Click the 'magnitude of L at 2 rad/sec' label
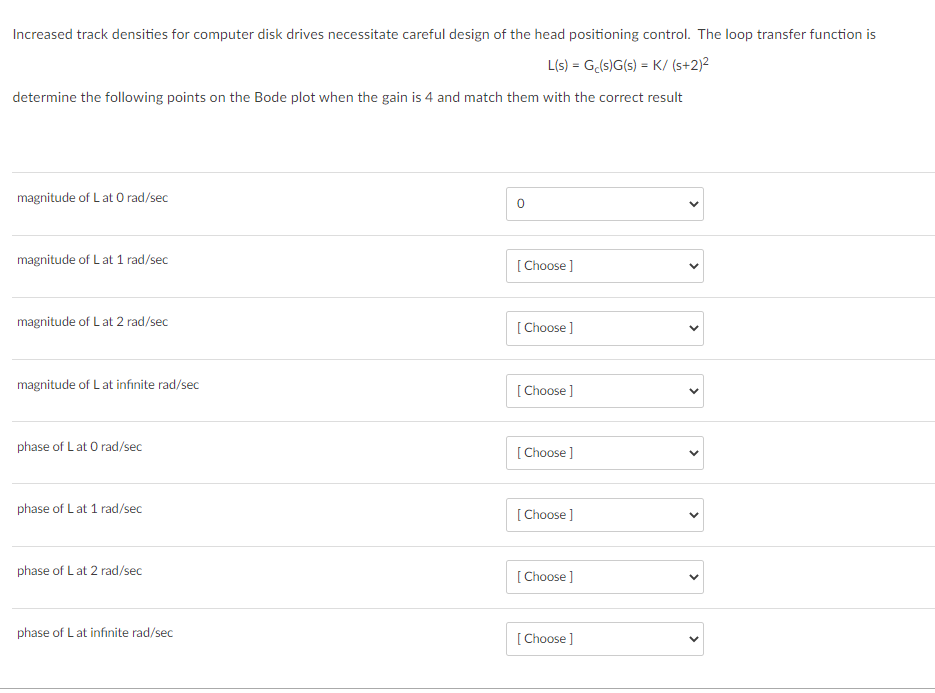The height and width of the screenshot is (693, 935). 92,322
